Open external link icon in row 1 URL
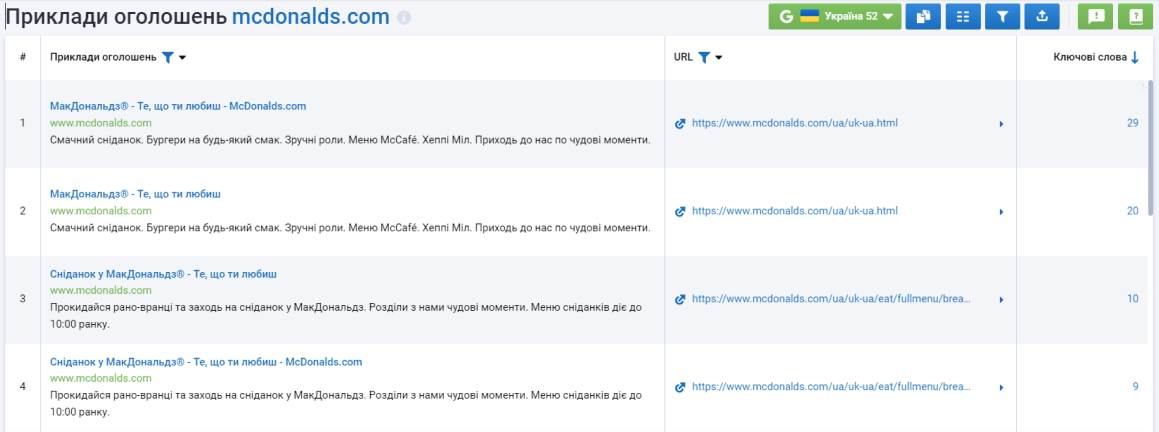1159x432 pixels. [x=681, y=124]
